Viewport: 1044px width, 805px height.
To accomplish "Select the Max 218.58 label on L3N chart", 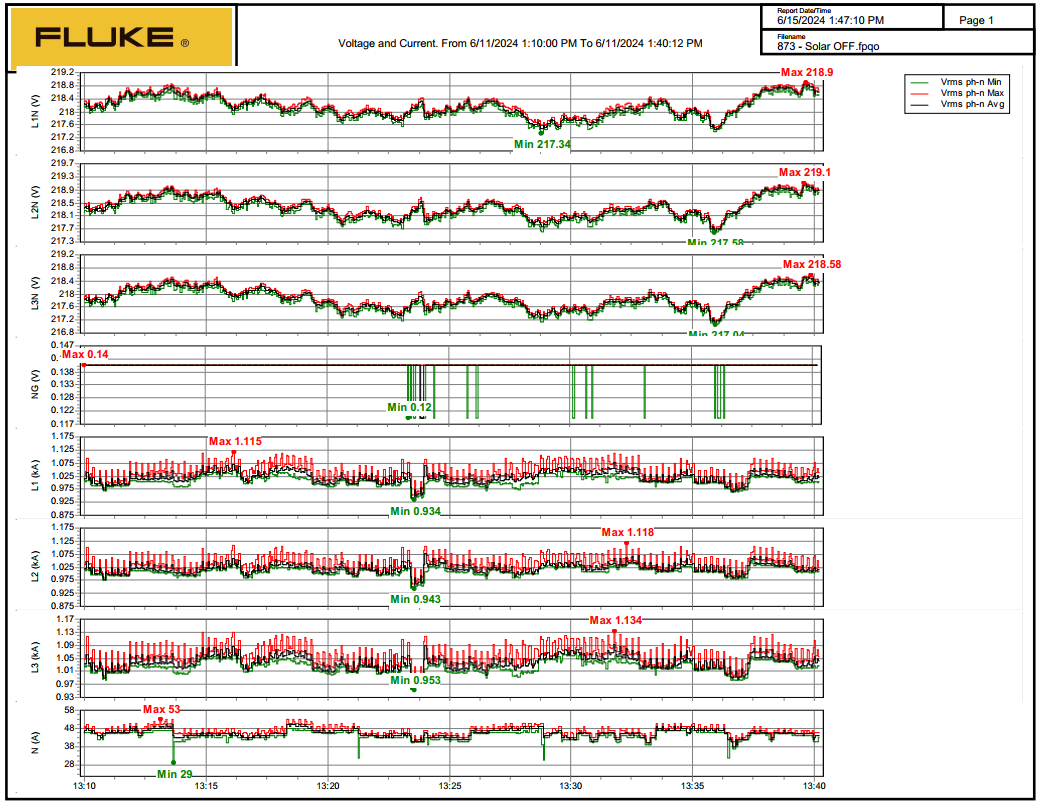I will (811, 264).
